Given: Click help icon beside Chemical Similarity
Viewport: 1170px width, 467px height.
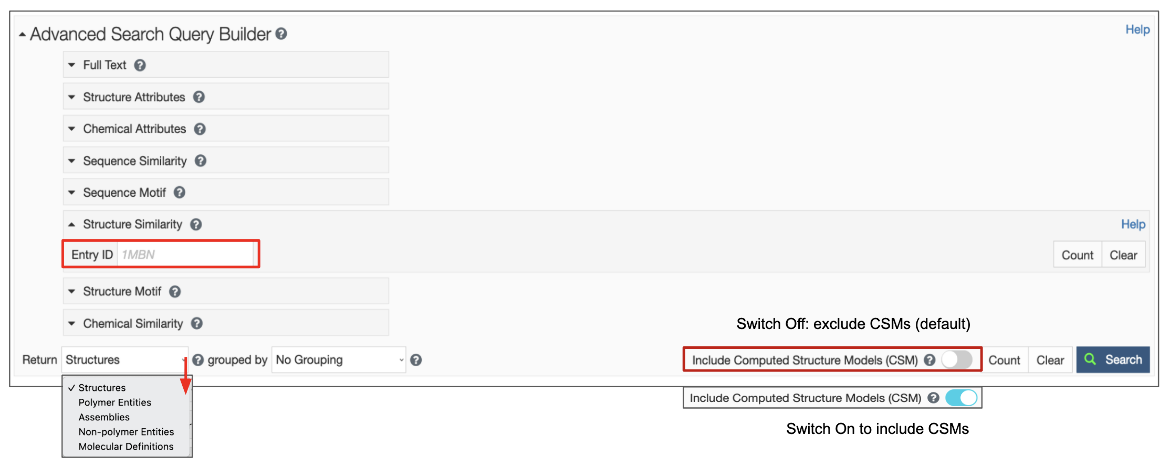Looking at the screenshot, I should coord(197,324).
